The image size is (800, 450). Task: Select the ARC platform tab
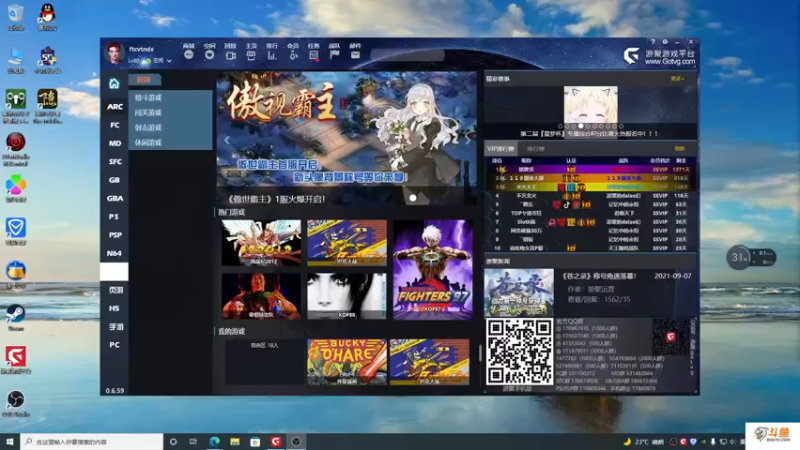click(114, 107)
